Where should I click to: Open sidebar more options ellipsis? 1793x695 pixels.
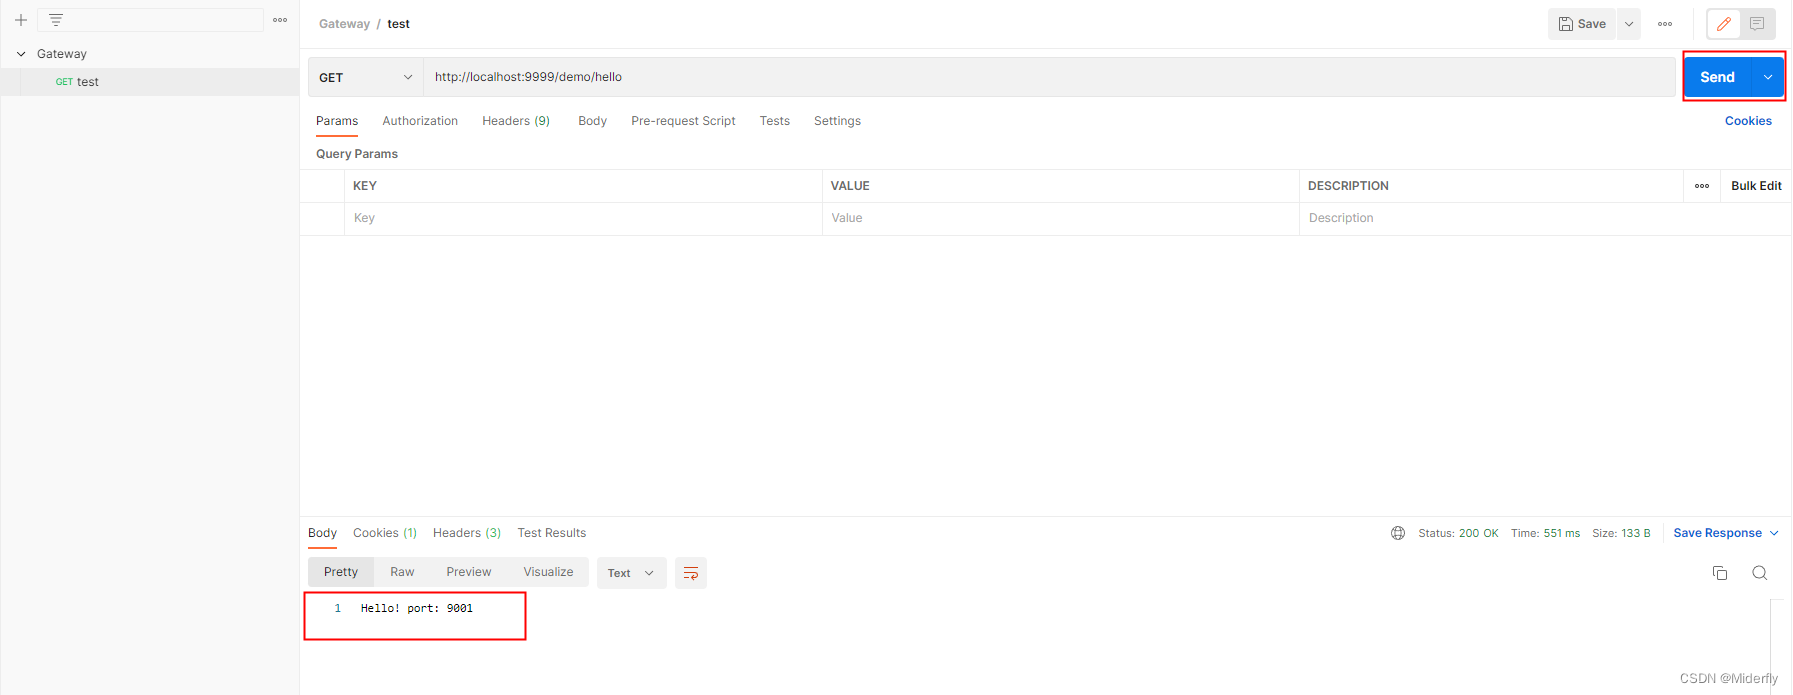click(x=280, y=20)
